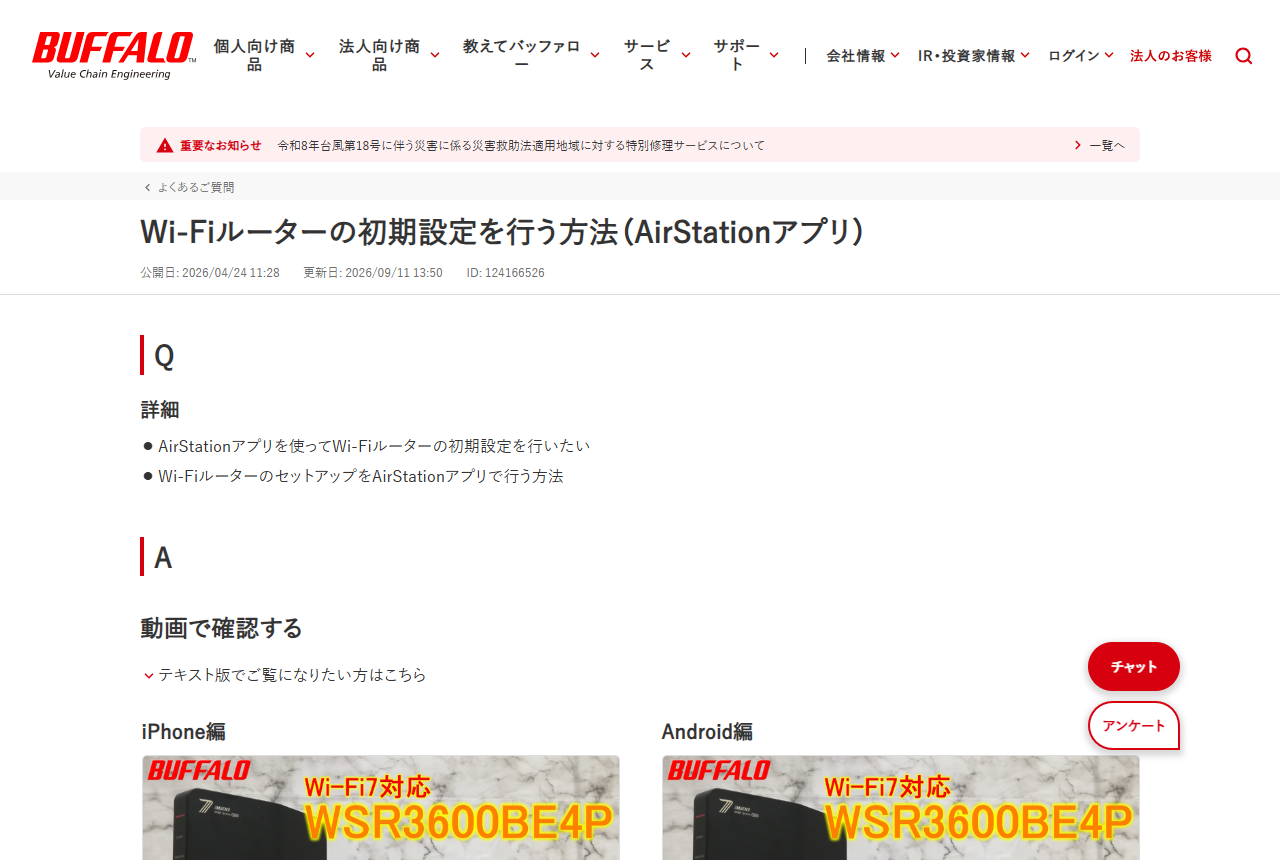The width and height of the screenshot is (1280, 860).
Task: Open the ログイン menu
Action: (x=1081, y=56)
